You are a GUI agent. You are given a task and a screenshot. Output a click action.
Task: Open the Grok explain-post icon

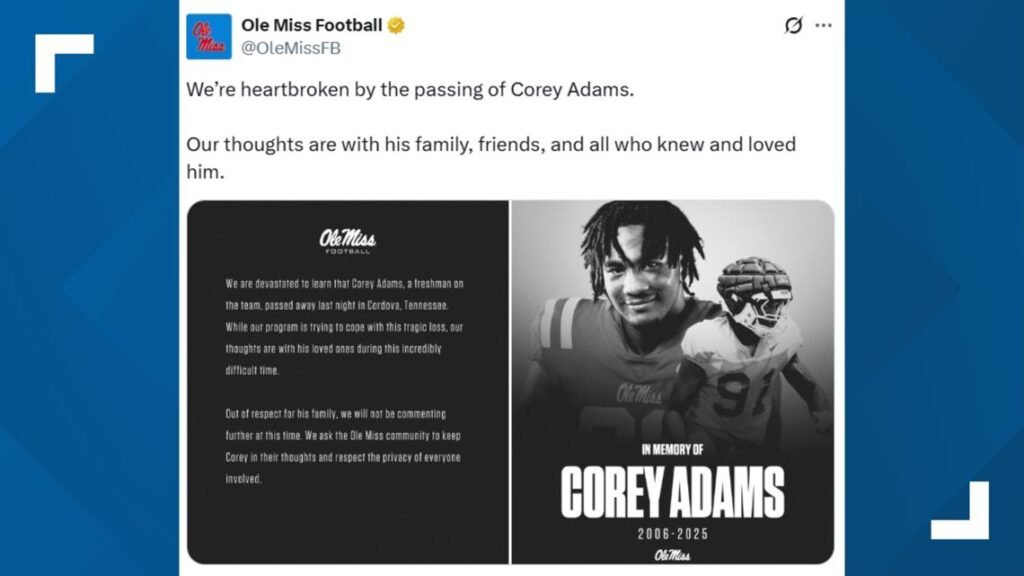(x=793, y=25)
